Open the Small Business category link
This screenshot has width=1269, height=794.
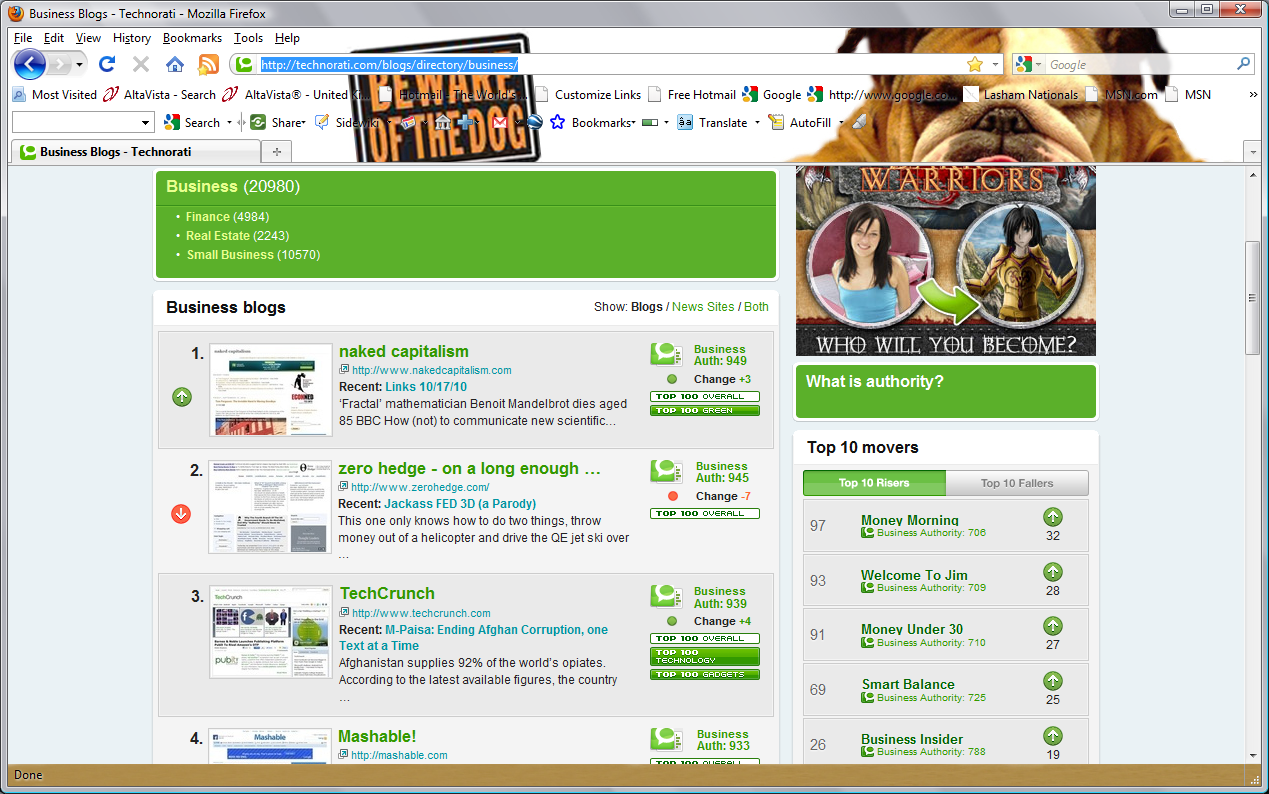pyautogui.click(x=230, y=255)
